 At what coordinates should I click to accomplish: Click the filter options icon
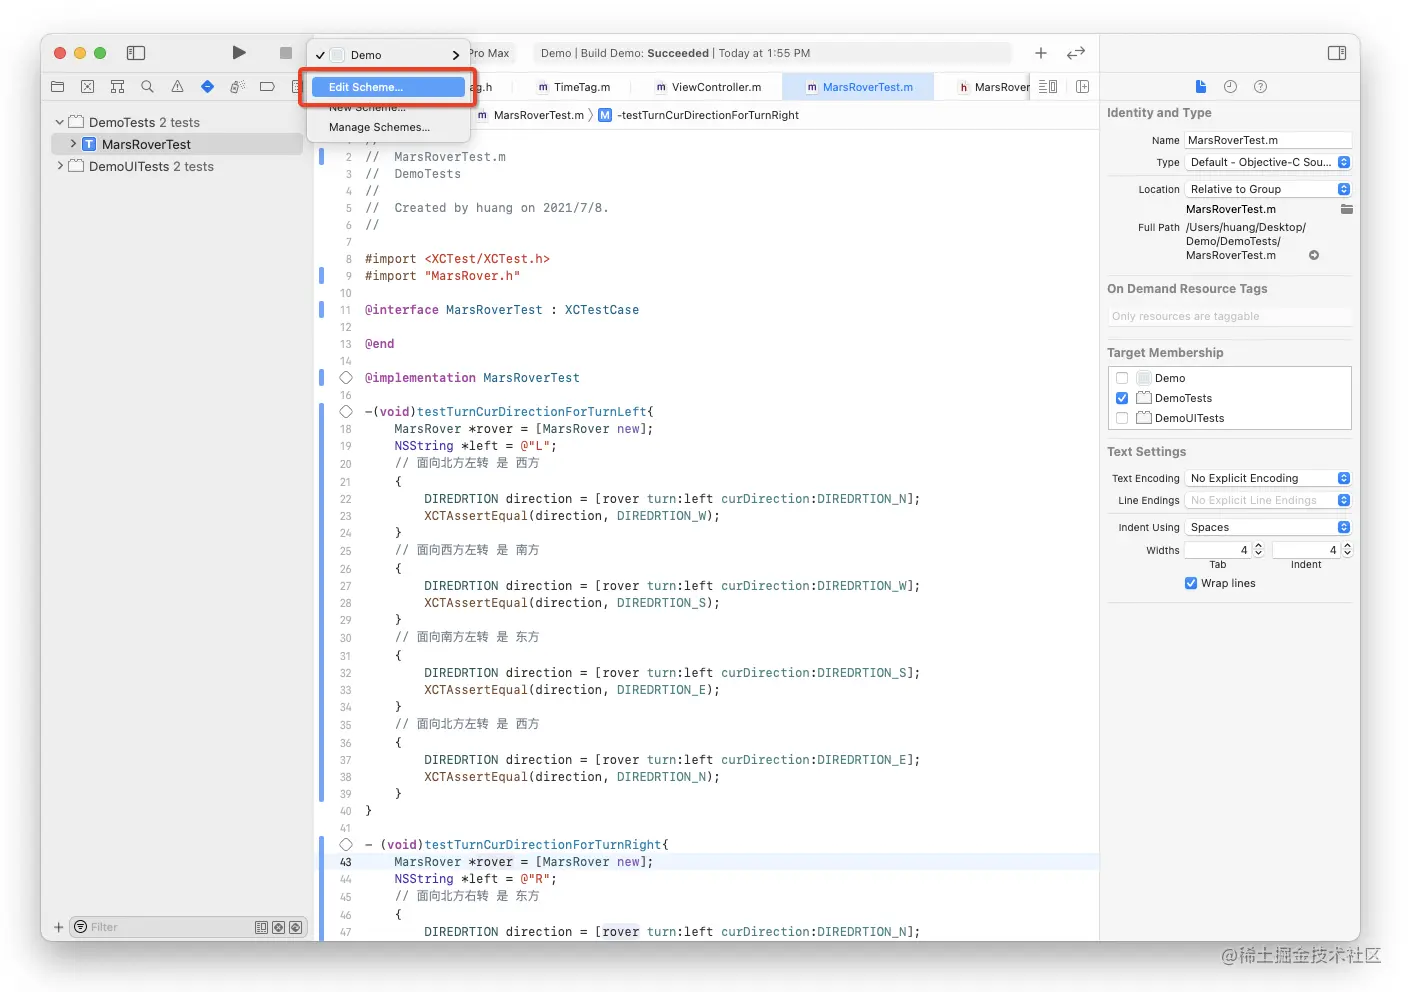80,927
